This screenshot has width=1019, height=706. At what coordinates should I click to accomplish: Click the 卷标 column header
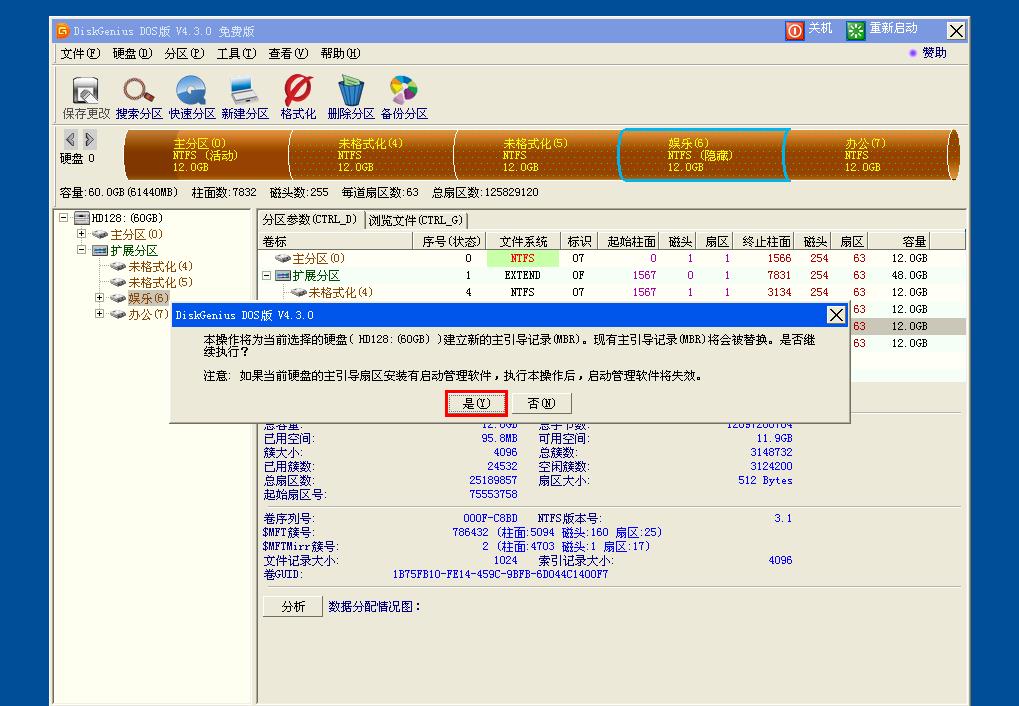pos(335,242)
